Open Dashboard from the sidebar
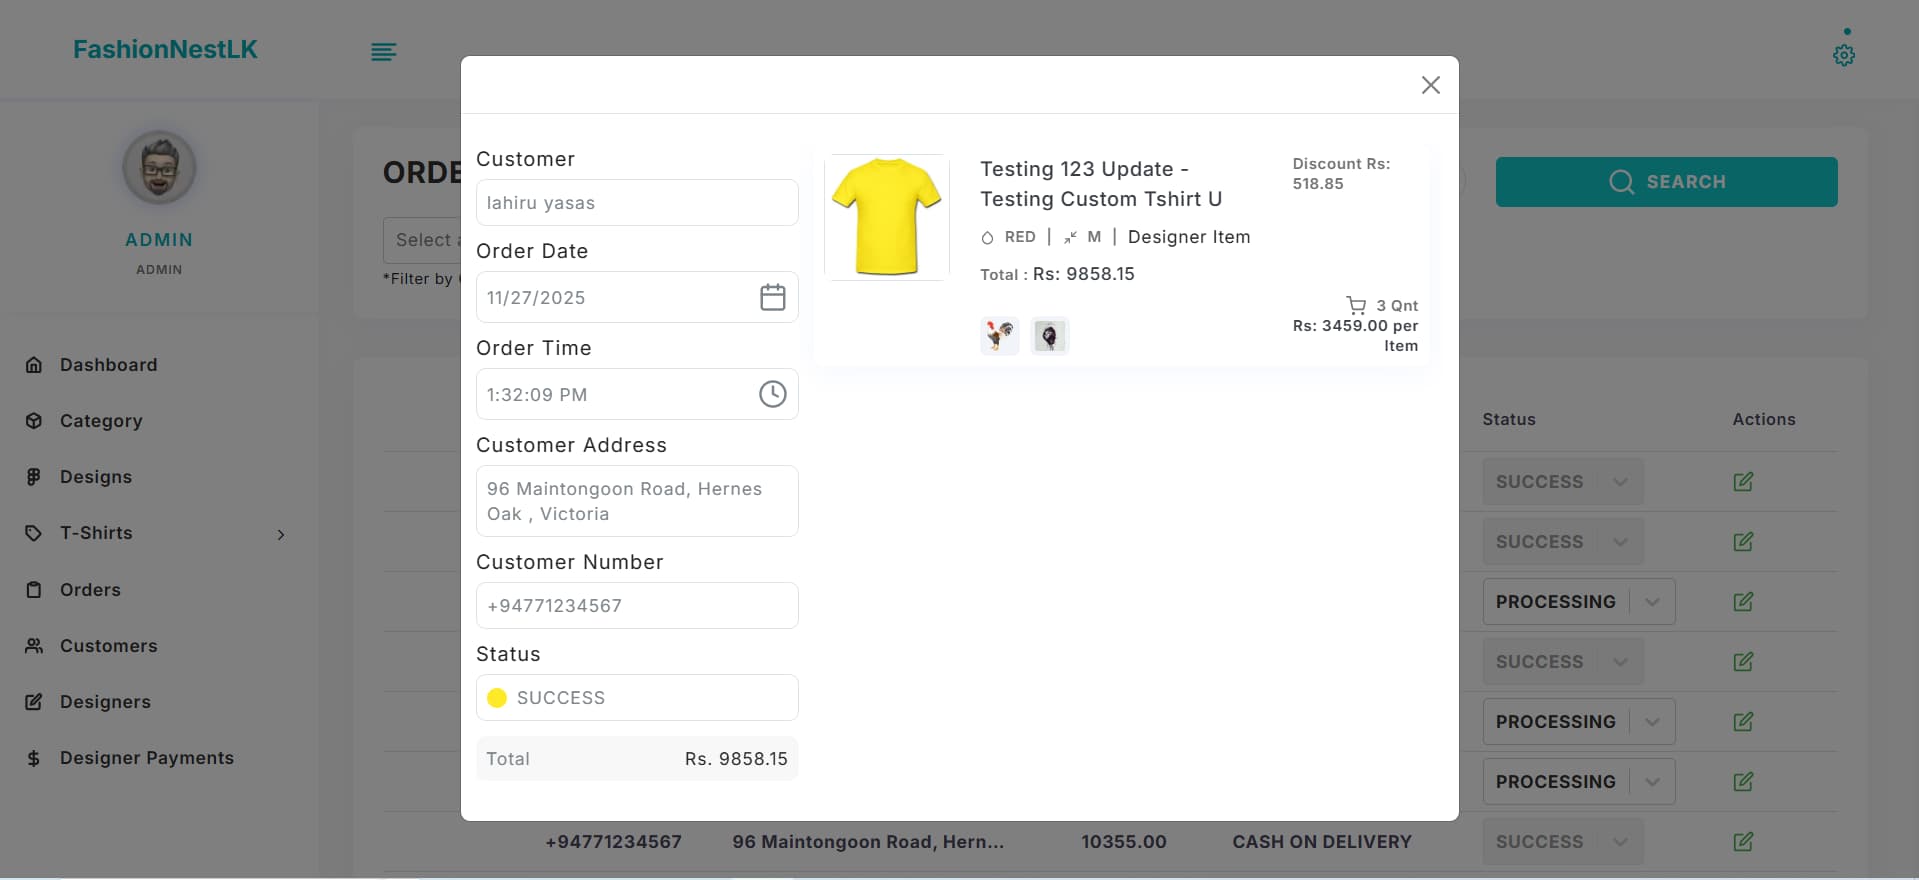Viewport: 1919px width, 880px height. pyautogui.click(x=108, y=365)
